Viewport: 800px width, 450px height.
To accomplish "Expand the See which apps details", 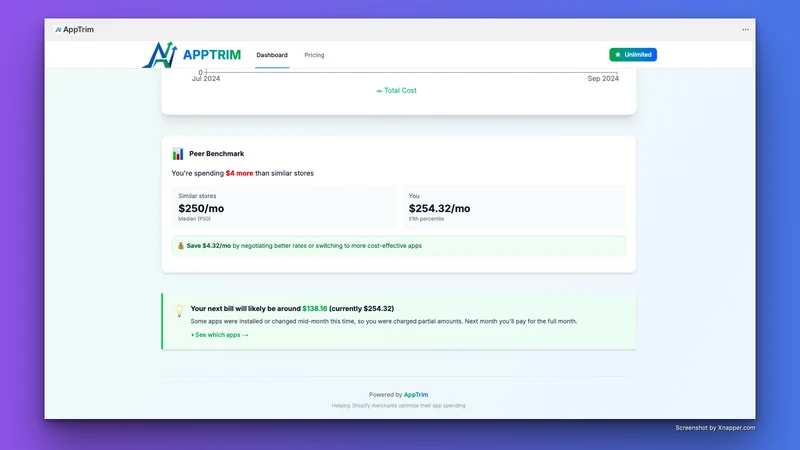I will pos(220,335).
